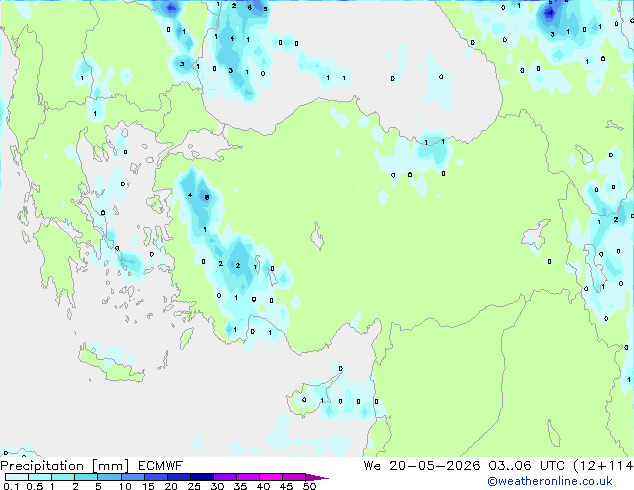The width and height of the screenshot is (634, 490).
Task: Click the 'Precipitation [mm]' title text
Action: click(x=65, y=466)
